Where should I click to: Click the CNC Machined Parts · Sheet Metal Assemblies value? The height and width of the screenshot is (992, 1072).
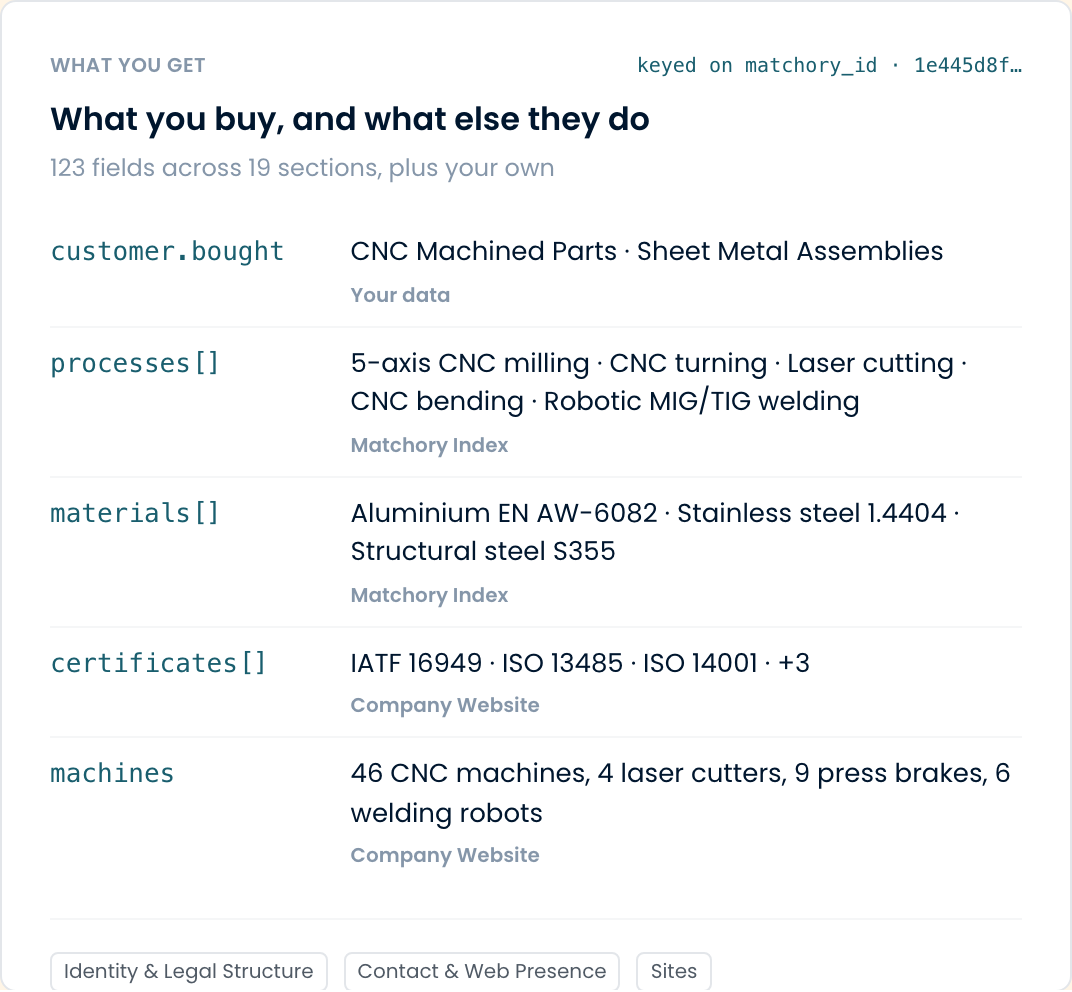[x=647, y=252]
